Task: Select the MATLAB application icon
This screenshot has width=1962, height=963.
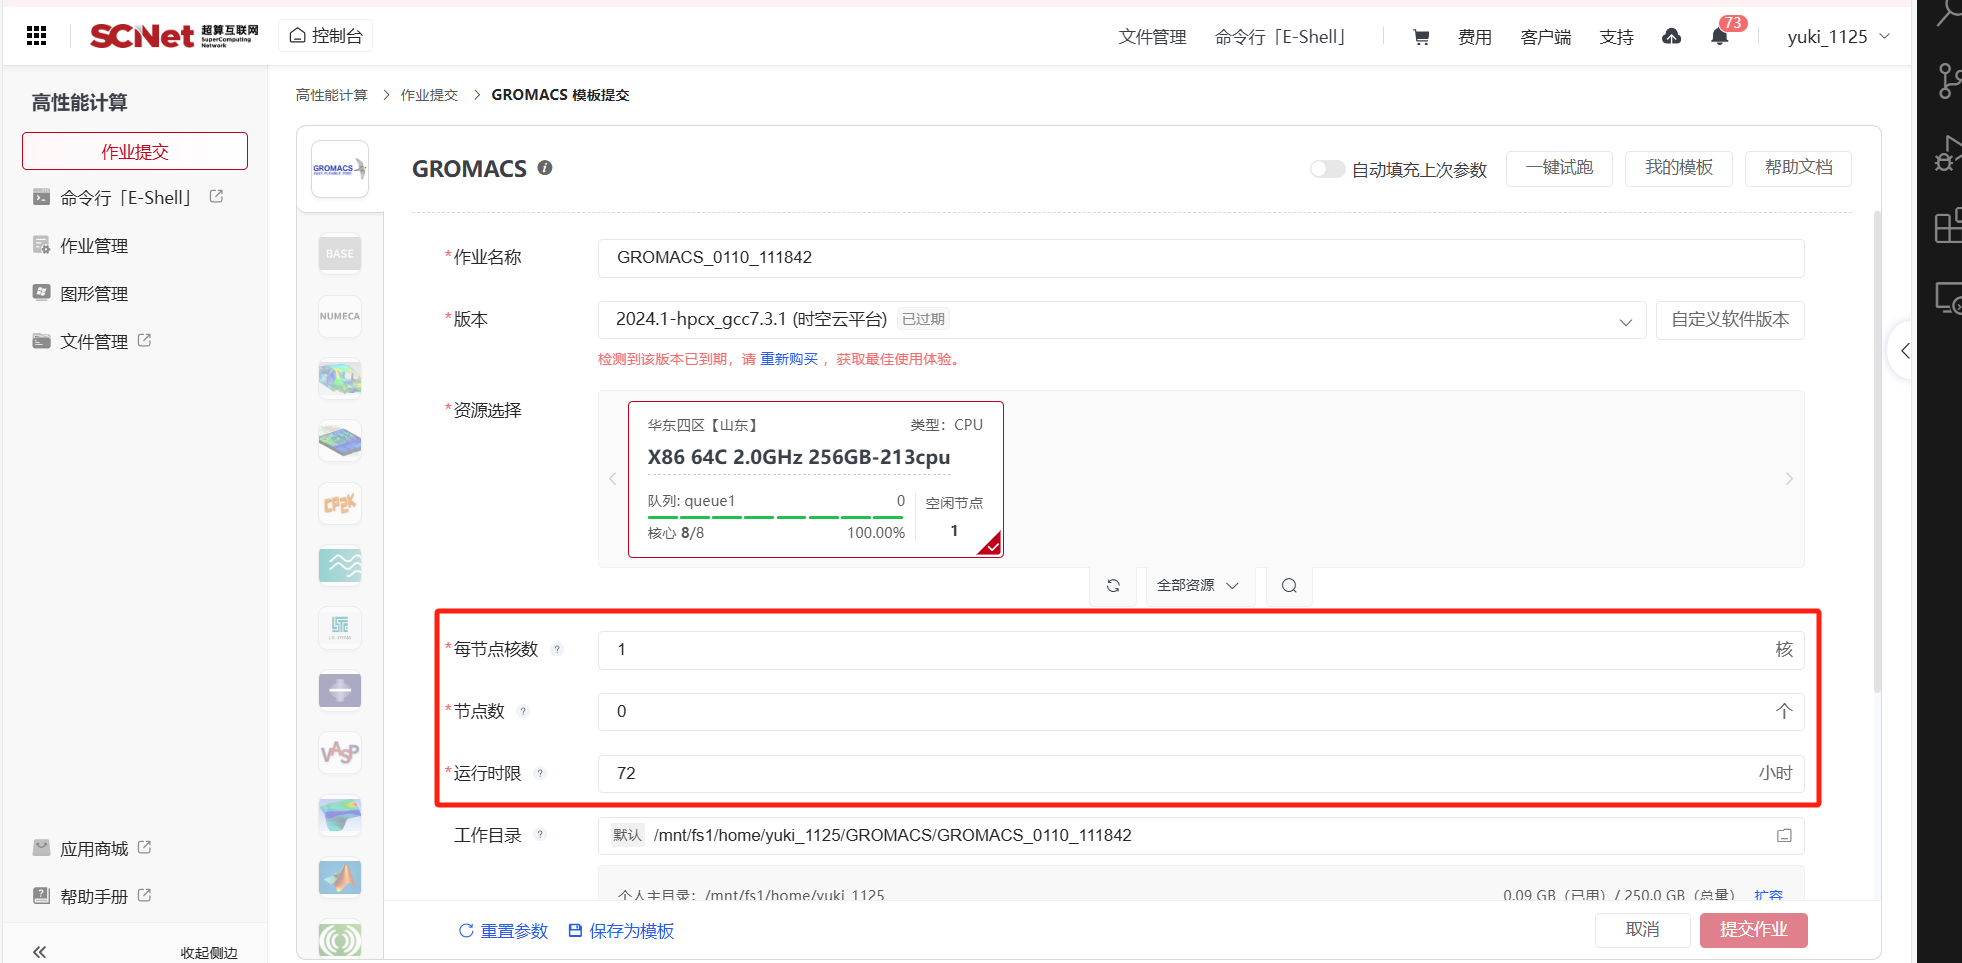Action: tap(340, 877)
